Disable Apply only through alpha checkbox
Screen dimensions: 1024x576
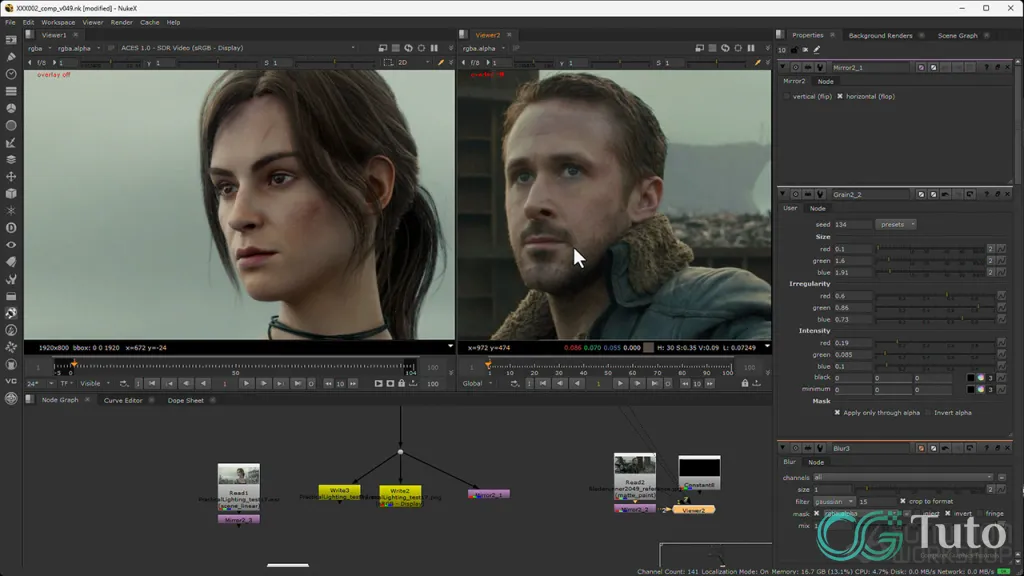coord(838,412)
